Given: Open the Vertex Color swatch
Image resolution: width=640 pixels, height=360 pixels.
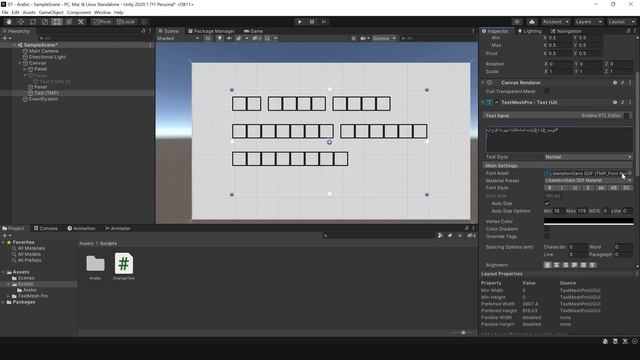Looking at the screenshot, I should click(589, 221).
